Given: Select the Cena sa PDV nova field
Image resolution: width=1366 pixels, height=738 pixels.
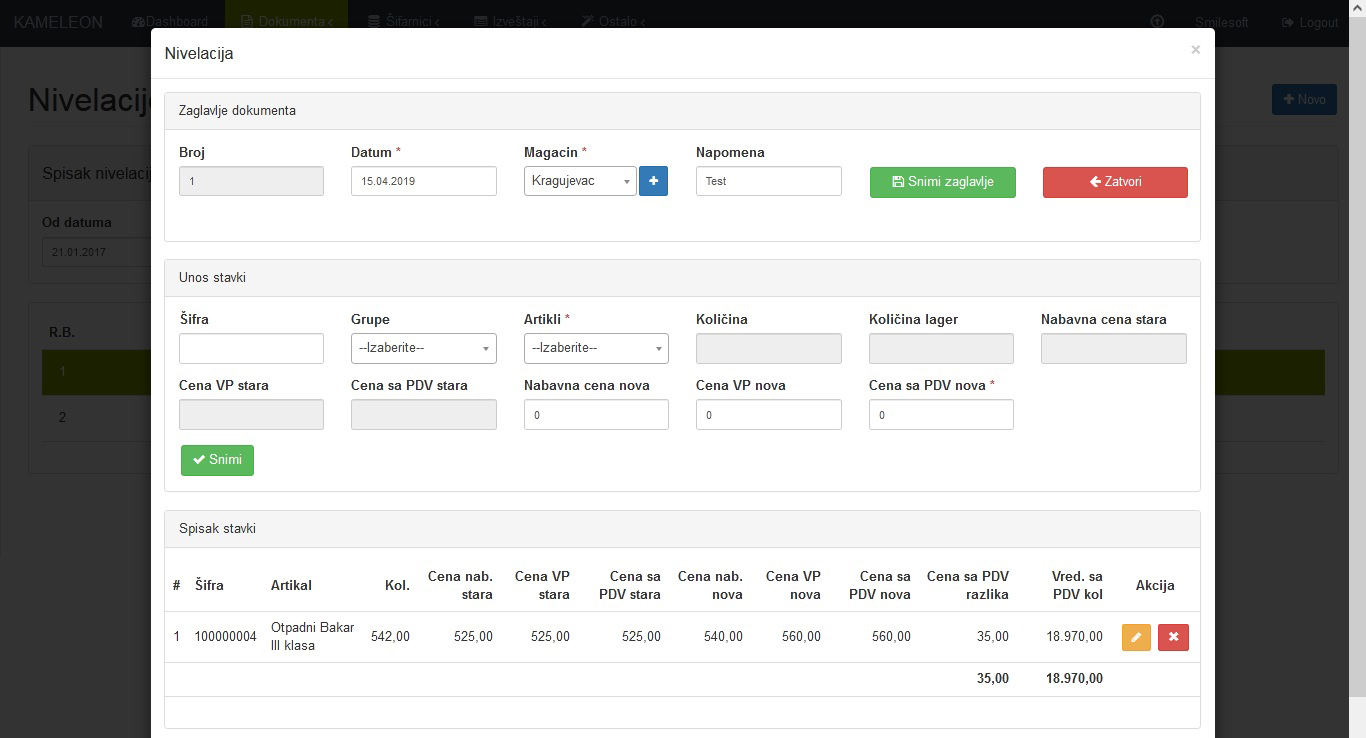Looking at the screenshot, I should 940,415.
